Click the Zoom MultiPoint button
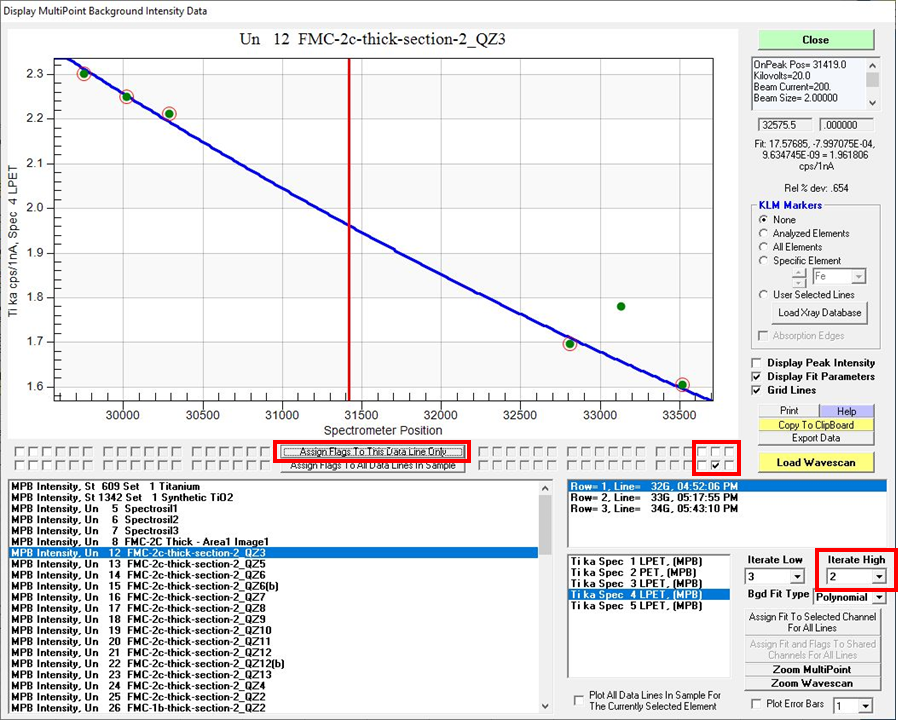 click(x=815, y=670)
